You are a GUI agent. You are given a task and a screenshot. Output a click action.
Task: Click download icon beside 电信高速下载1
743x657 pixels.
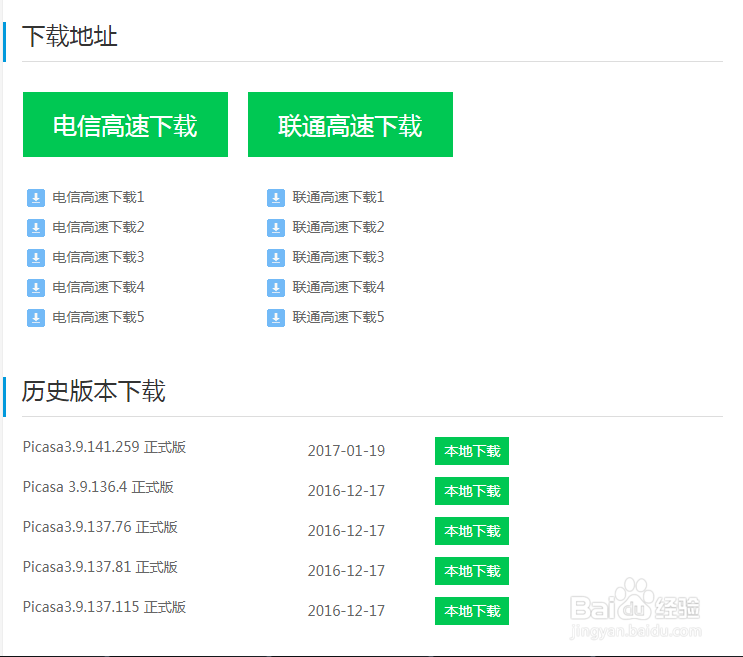pos(36,198)
